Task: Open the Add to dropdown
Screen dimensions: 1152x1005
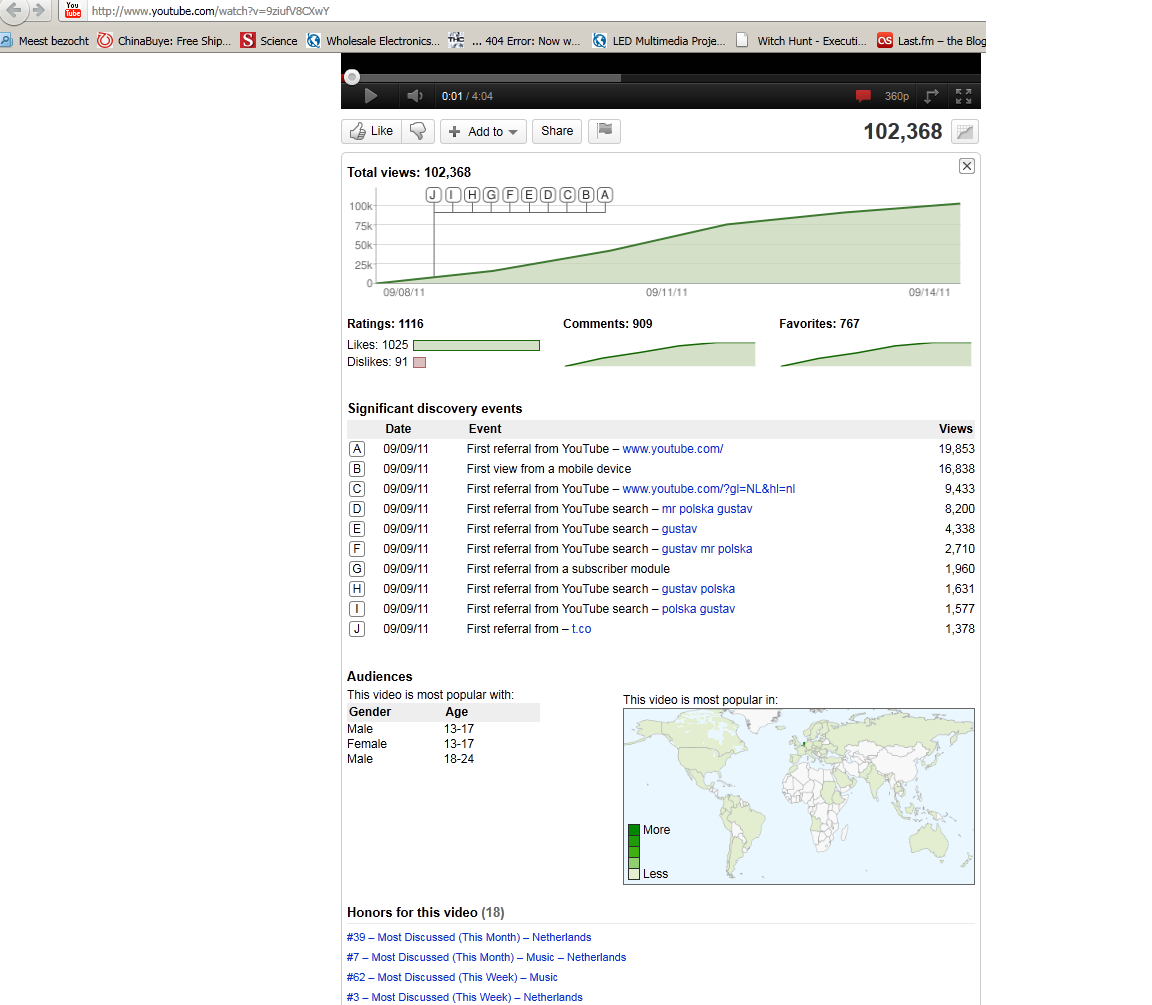Action: (483, 132)
